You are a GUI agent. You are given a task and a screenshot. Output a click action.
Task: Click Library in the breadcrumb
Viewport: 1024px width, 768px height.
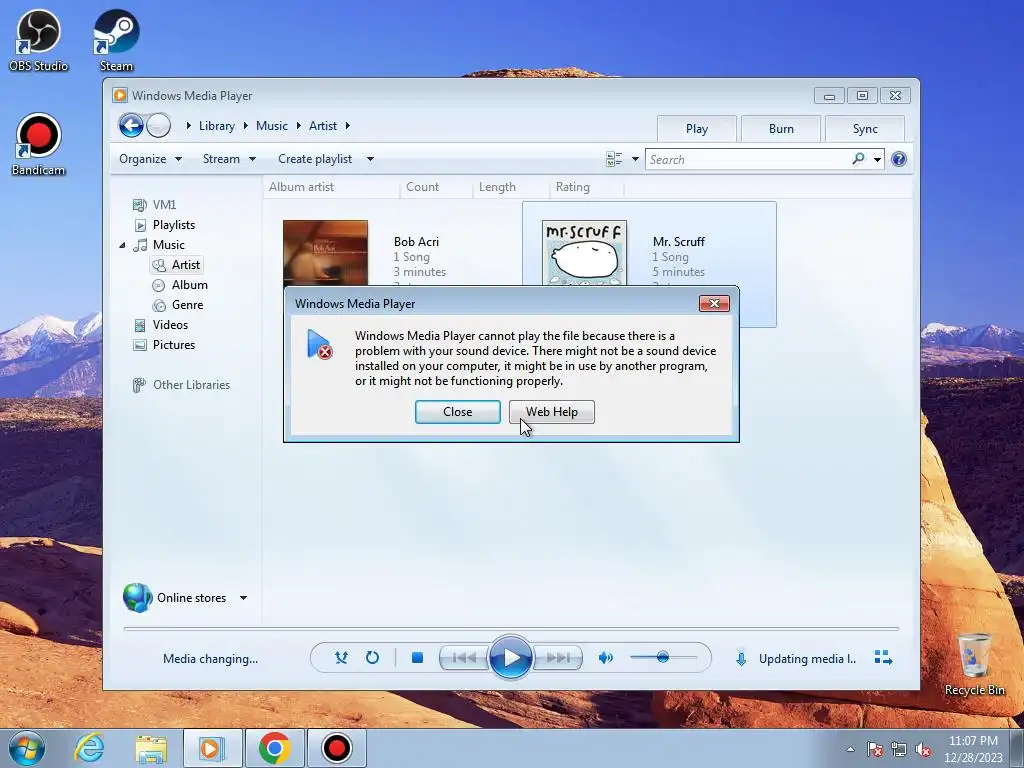coord(216,125)
